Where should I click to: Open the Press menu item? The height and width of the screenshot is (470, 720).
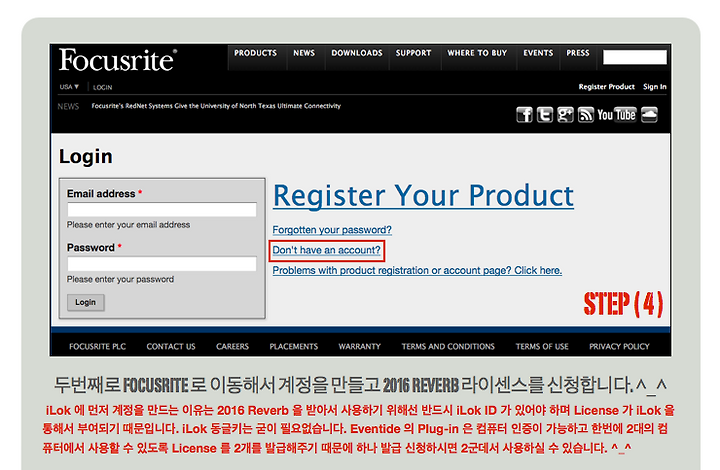[578, 53]
